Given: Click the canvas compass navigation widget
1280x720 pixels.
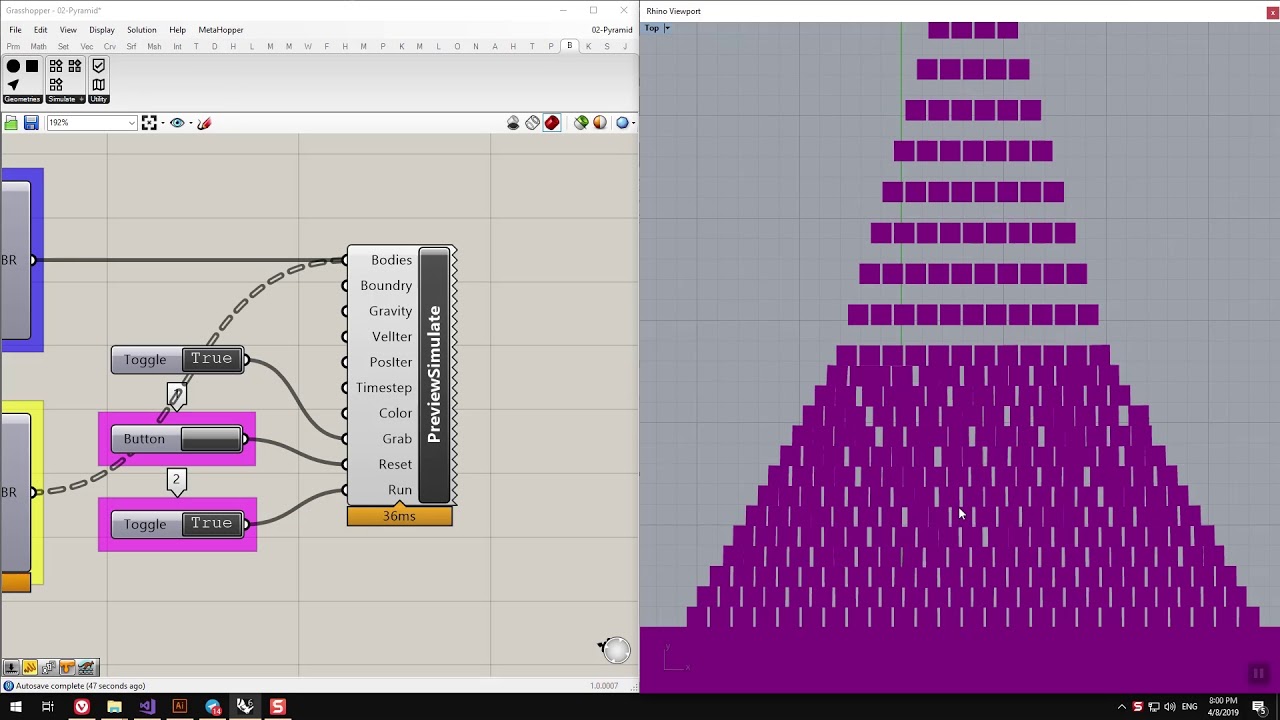Looking at the screenshot, I should [x=615, y=650].
